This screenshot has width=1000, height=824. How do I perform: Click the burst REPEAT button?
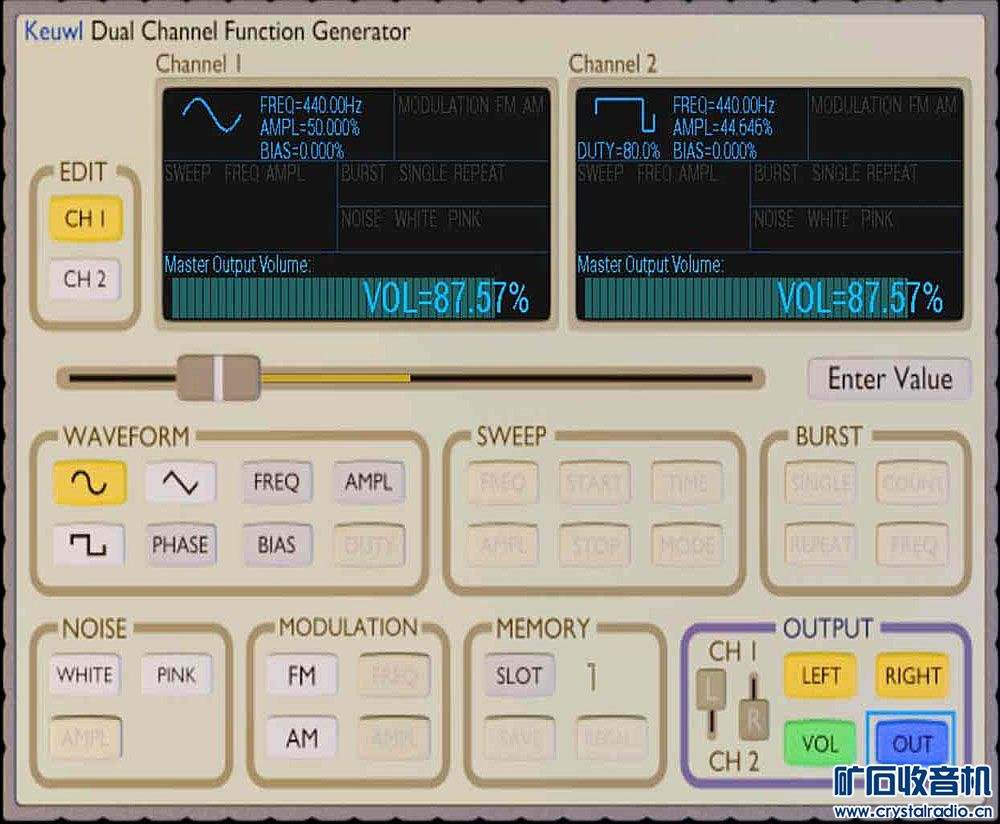click(820, 545)
